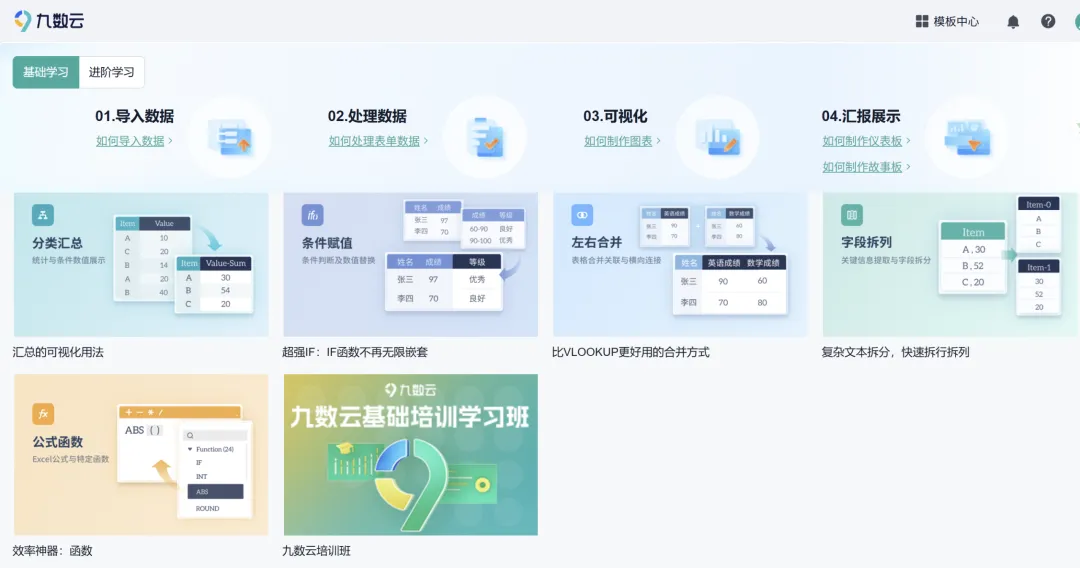Open the 左右合并 tutorial card
This screenshot has height=568, width=1080.
(x=681, y=264)
